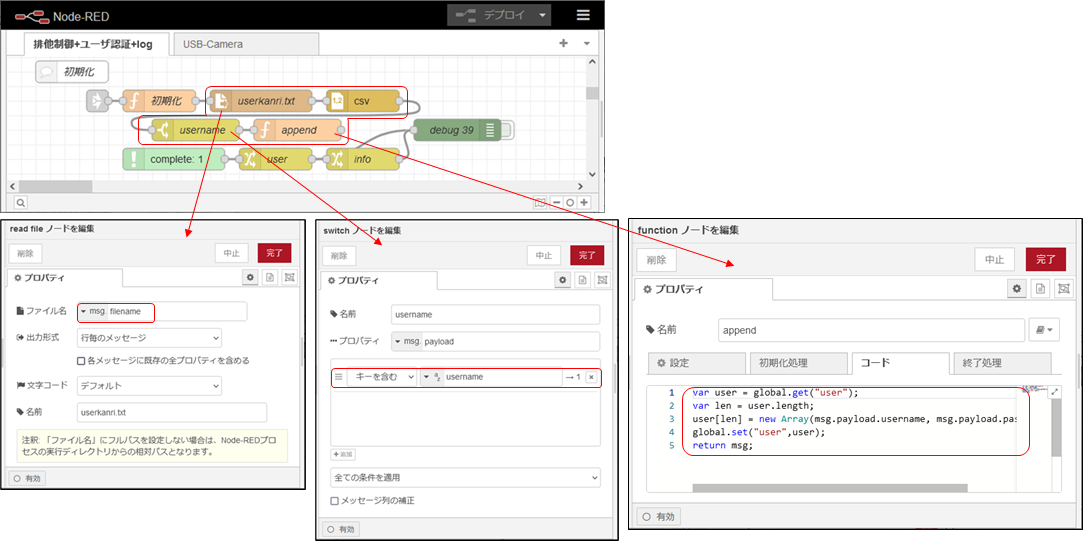Expand the デプロイ deploy options arrow
1083x541 pixels.
coord(542,15)
